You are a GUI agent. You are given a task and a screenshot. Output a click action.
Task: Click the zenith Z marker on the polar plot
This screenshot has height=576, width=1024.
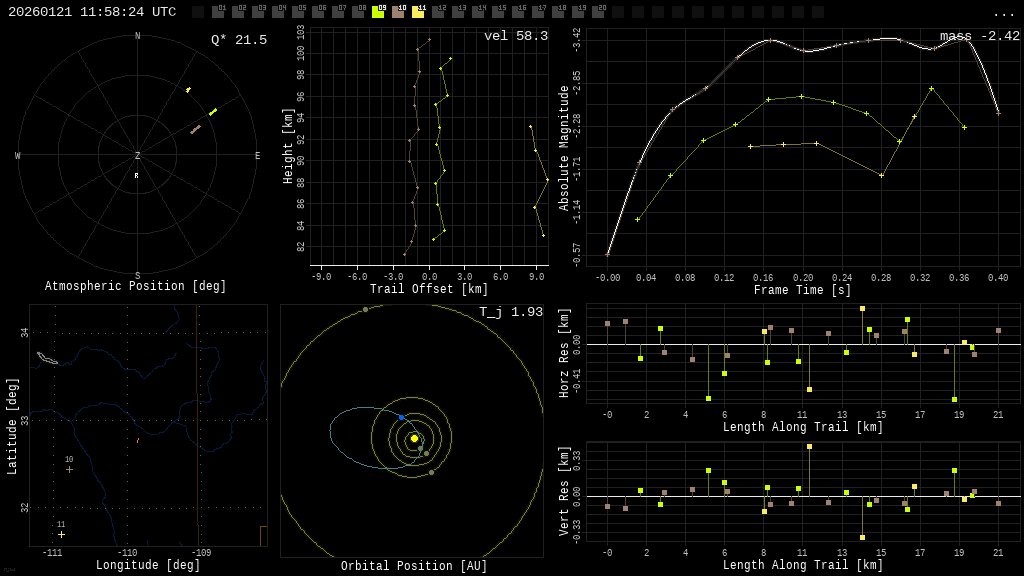pos(137,156)
